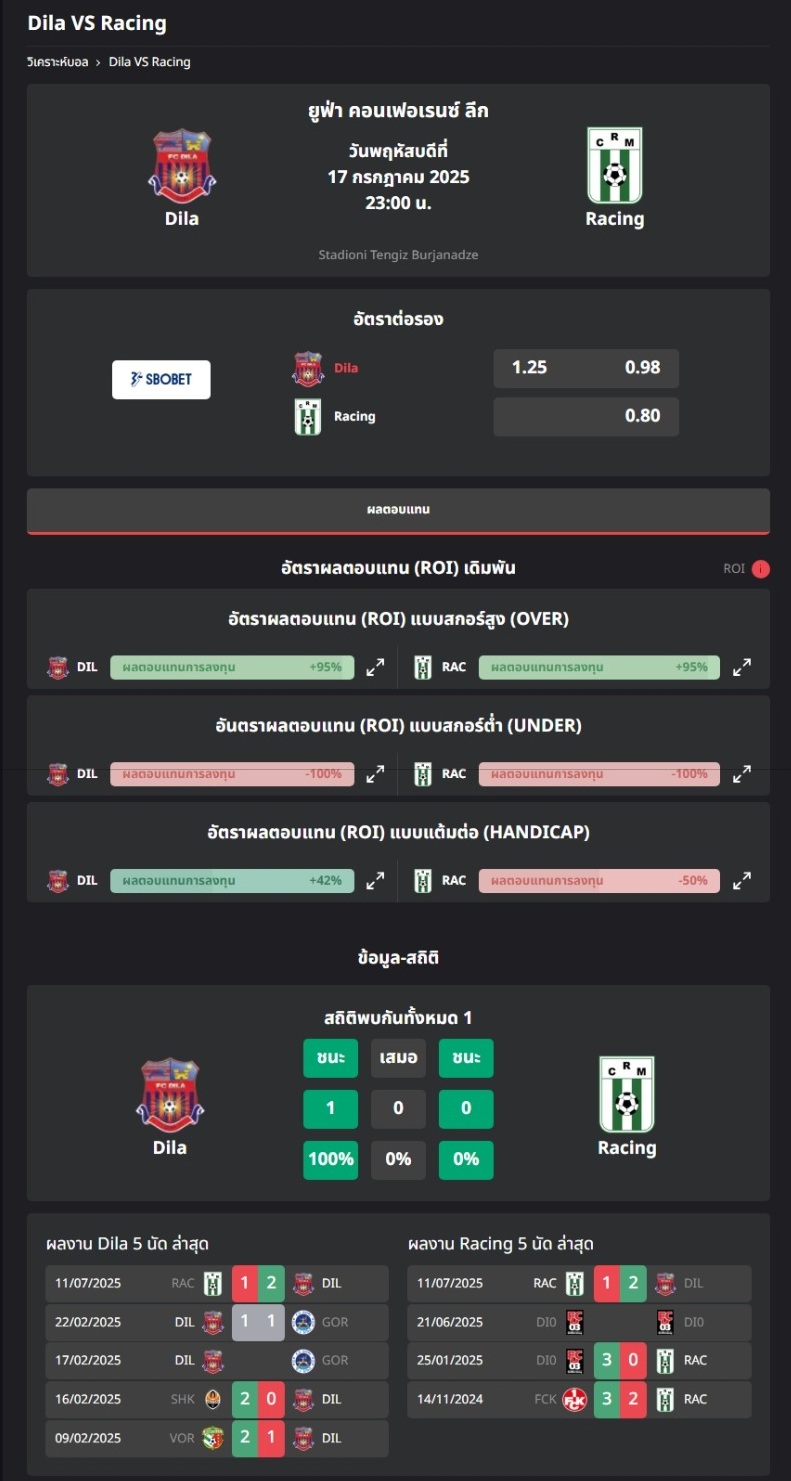The height and width of the screenshot is (1481, 791).
Task: Click the DIL HANDICAP +42% ROI bar
Action: tap(232, 881)
